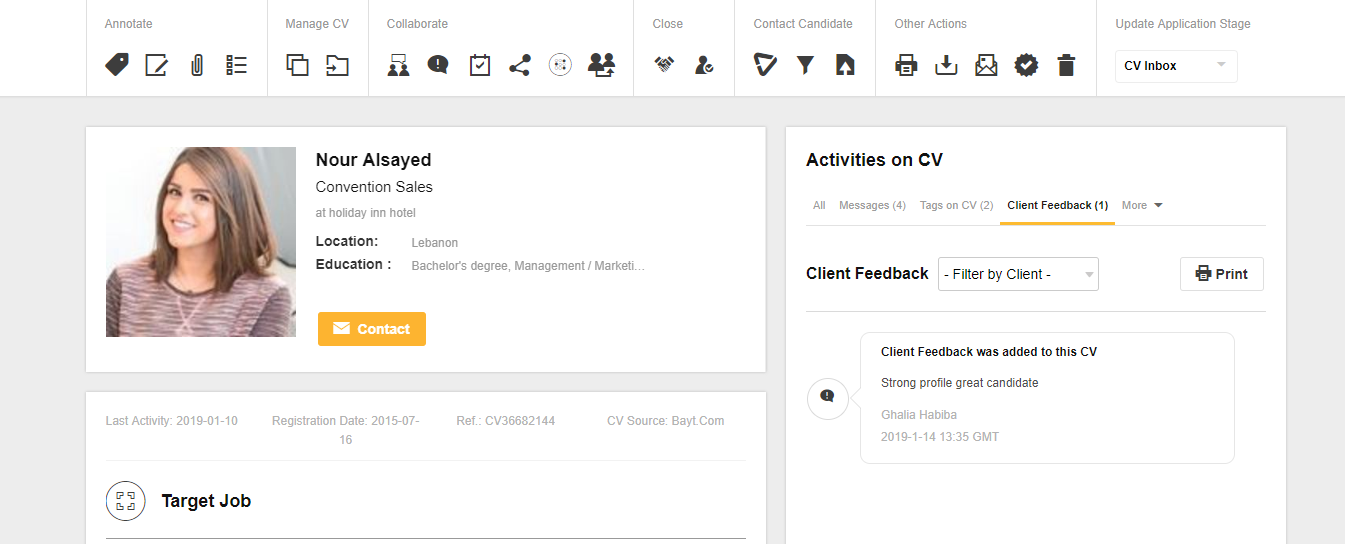Screen dimensions: 1345x544
Task: Click the paperclip attachment icon
Action: click(x=197, y=66)
